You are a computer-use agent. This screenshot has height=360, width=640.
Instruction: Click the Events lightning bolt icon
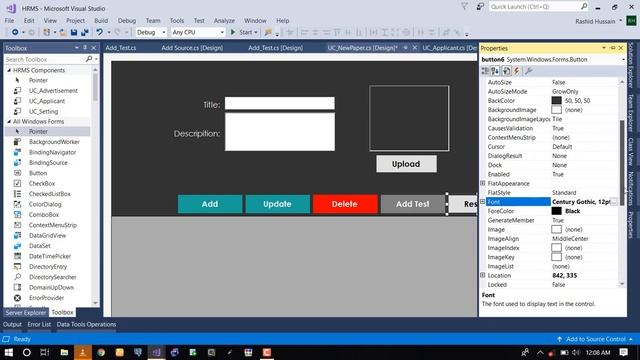click(x=517, y=71)
